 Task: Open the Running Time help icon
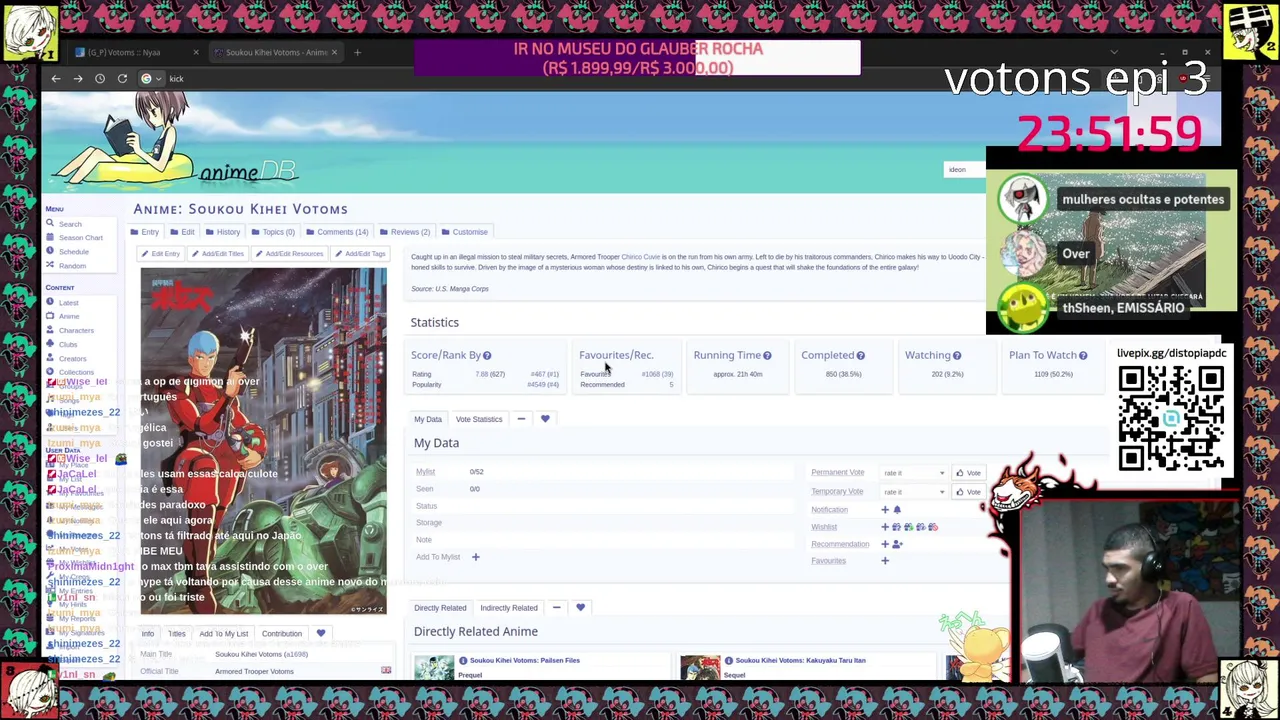(767, 355)
